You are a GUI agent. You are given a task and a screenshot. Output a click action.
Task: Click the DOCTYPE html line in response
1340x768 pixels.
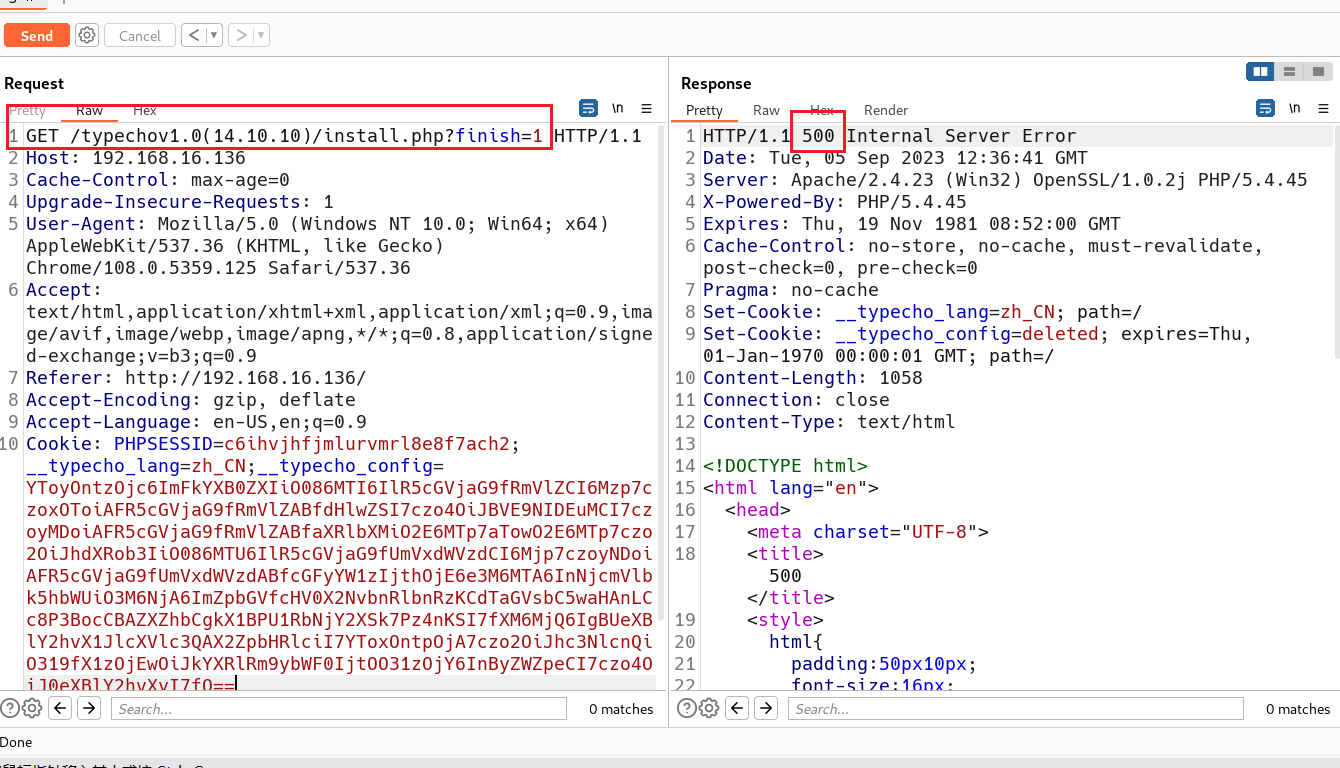pyautogui.click(x=785, y=466)
